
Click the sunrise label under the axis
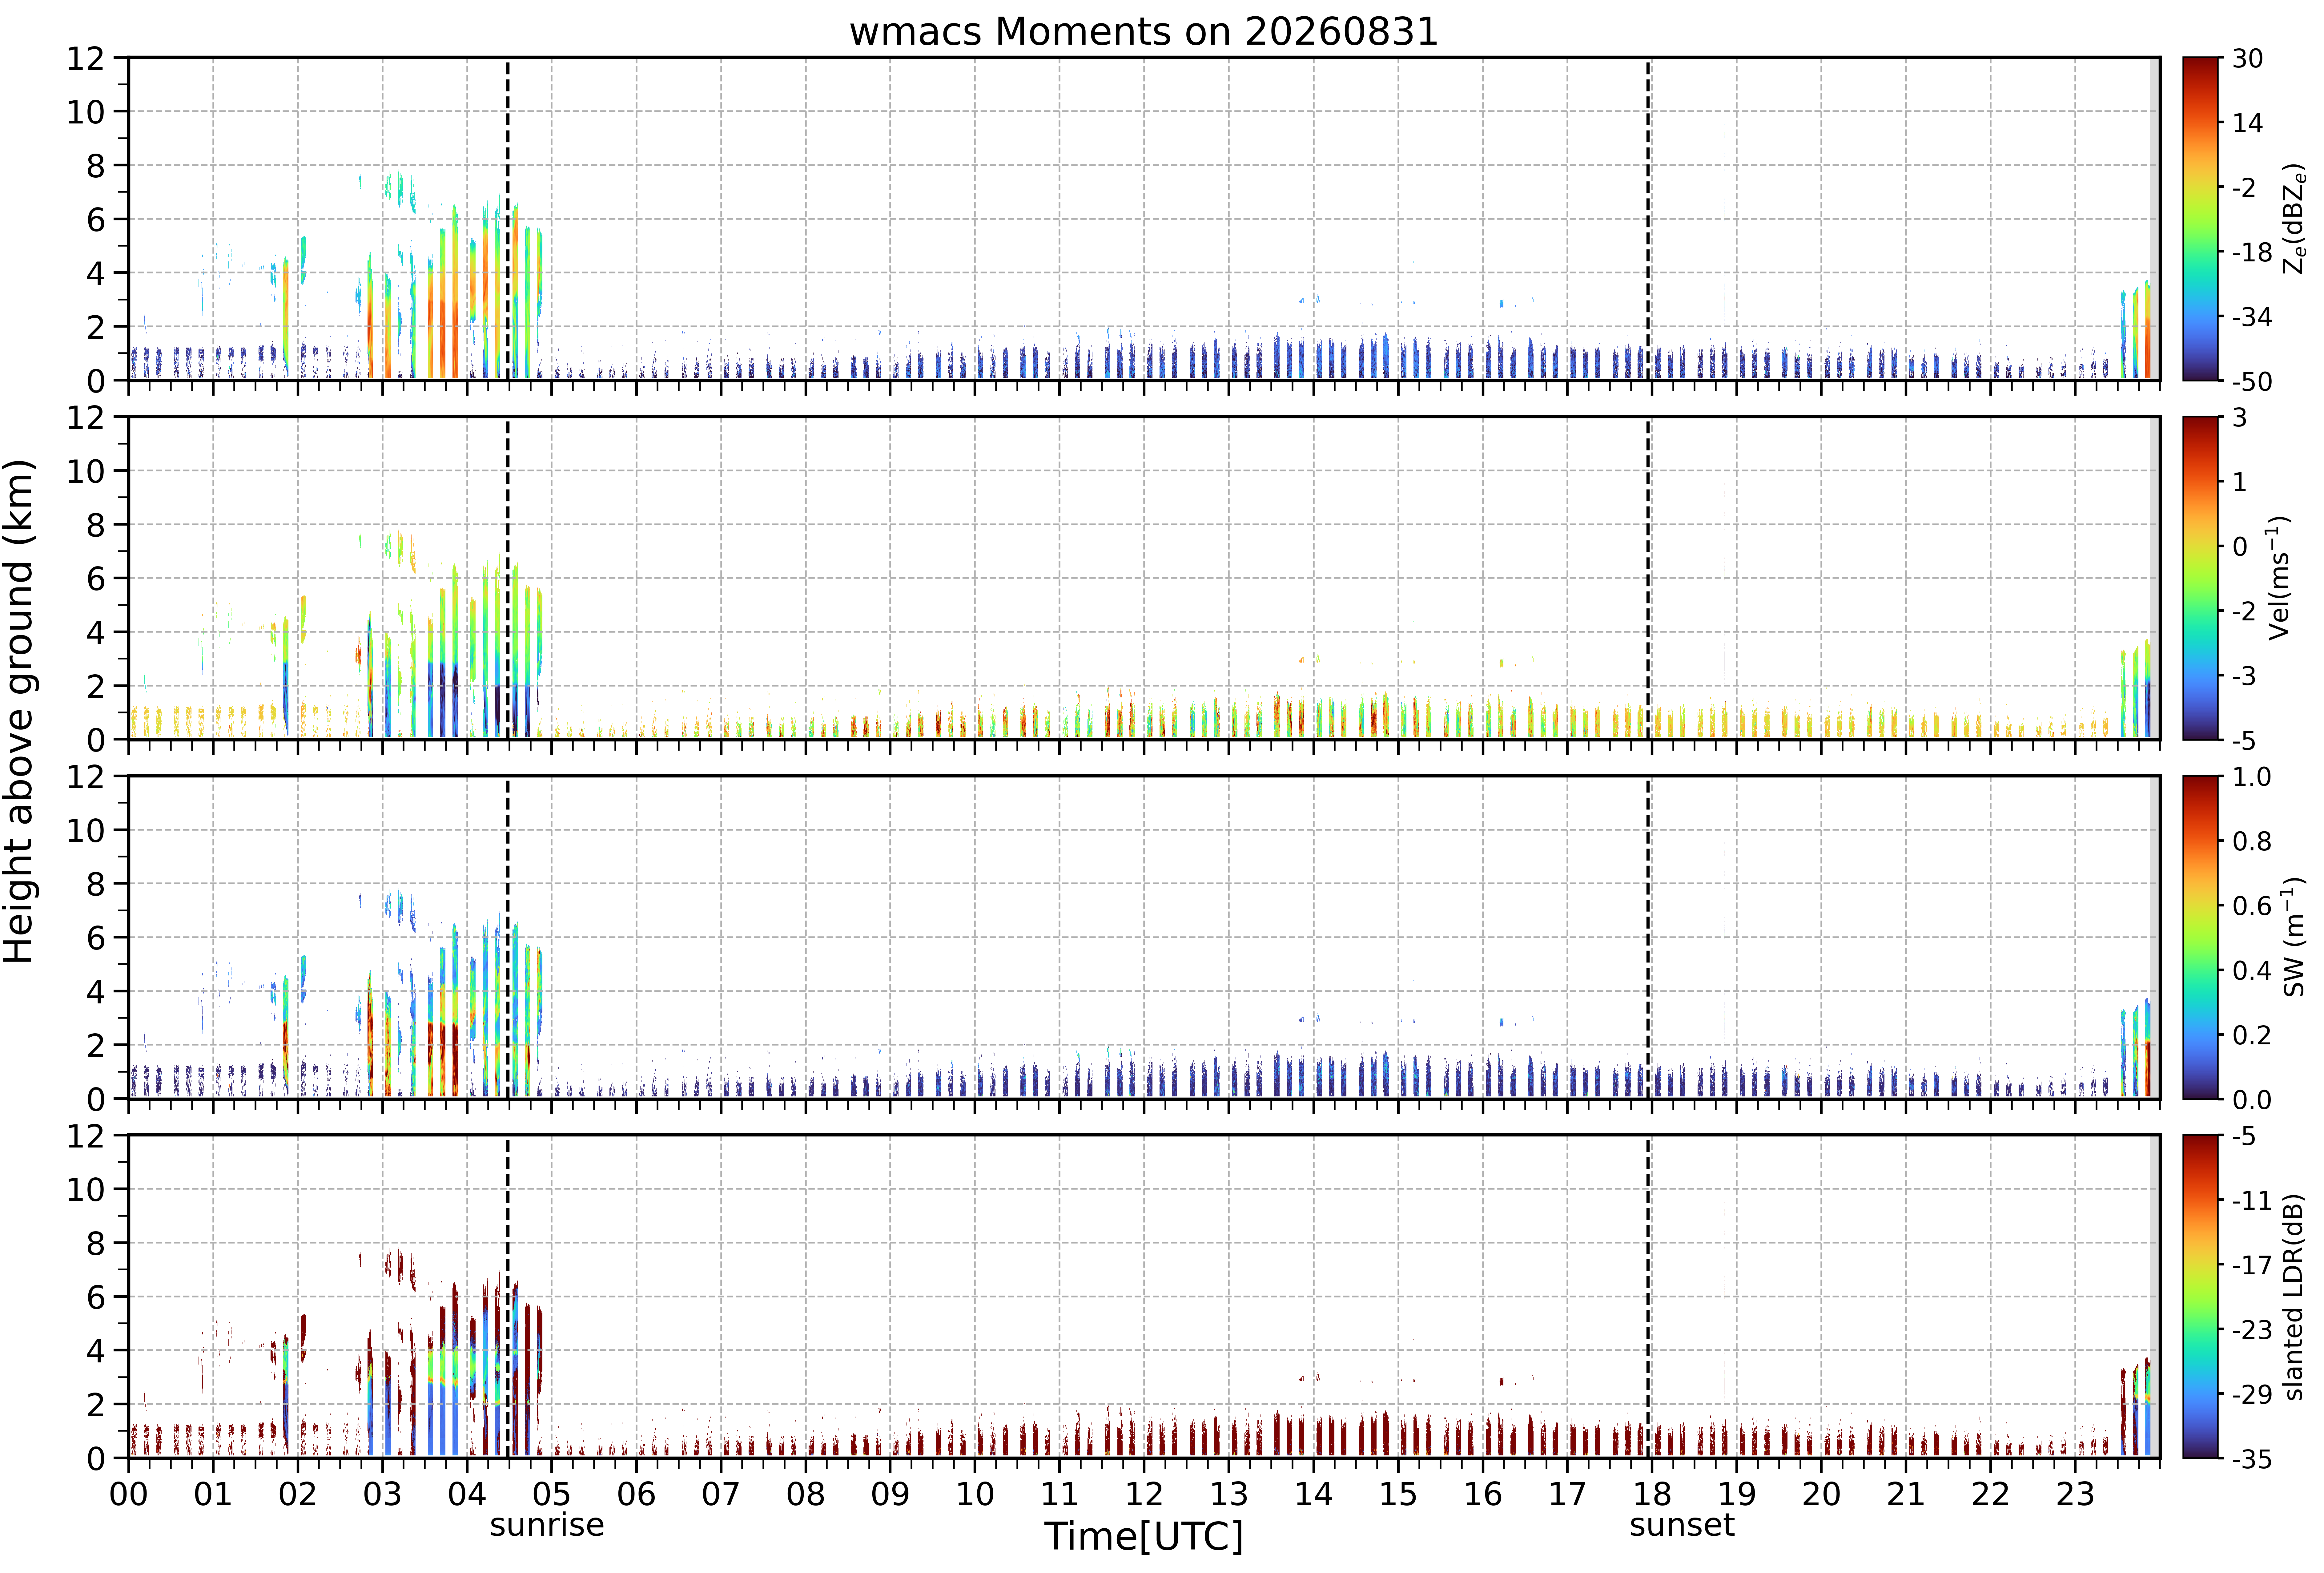pos(547,1525)
